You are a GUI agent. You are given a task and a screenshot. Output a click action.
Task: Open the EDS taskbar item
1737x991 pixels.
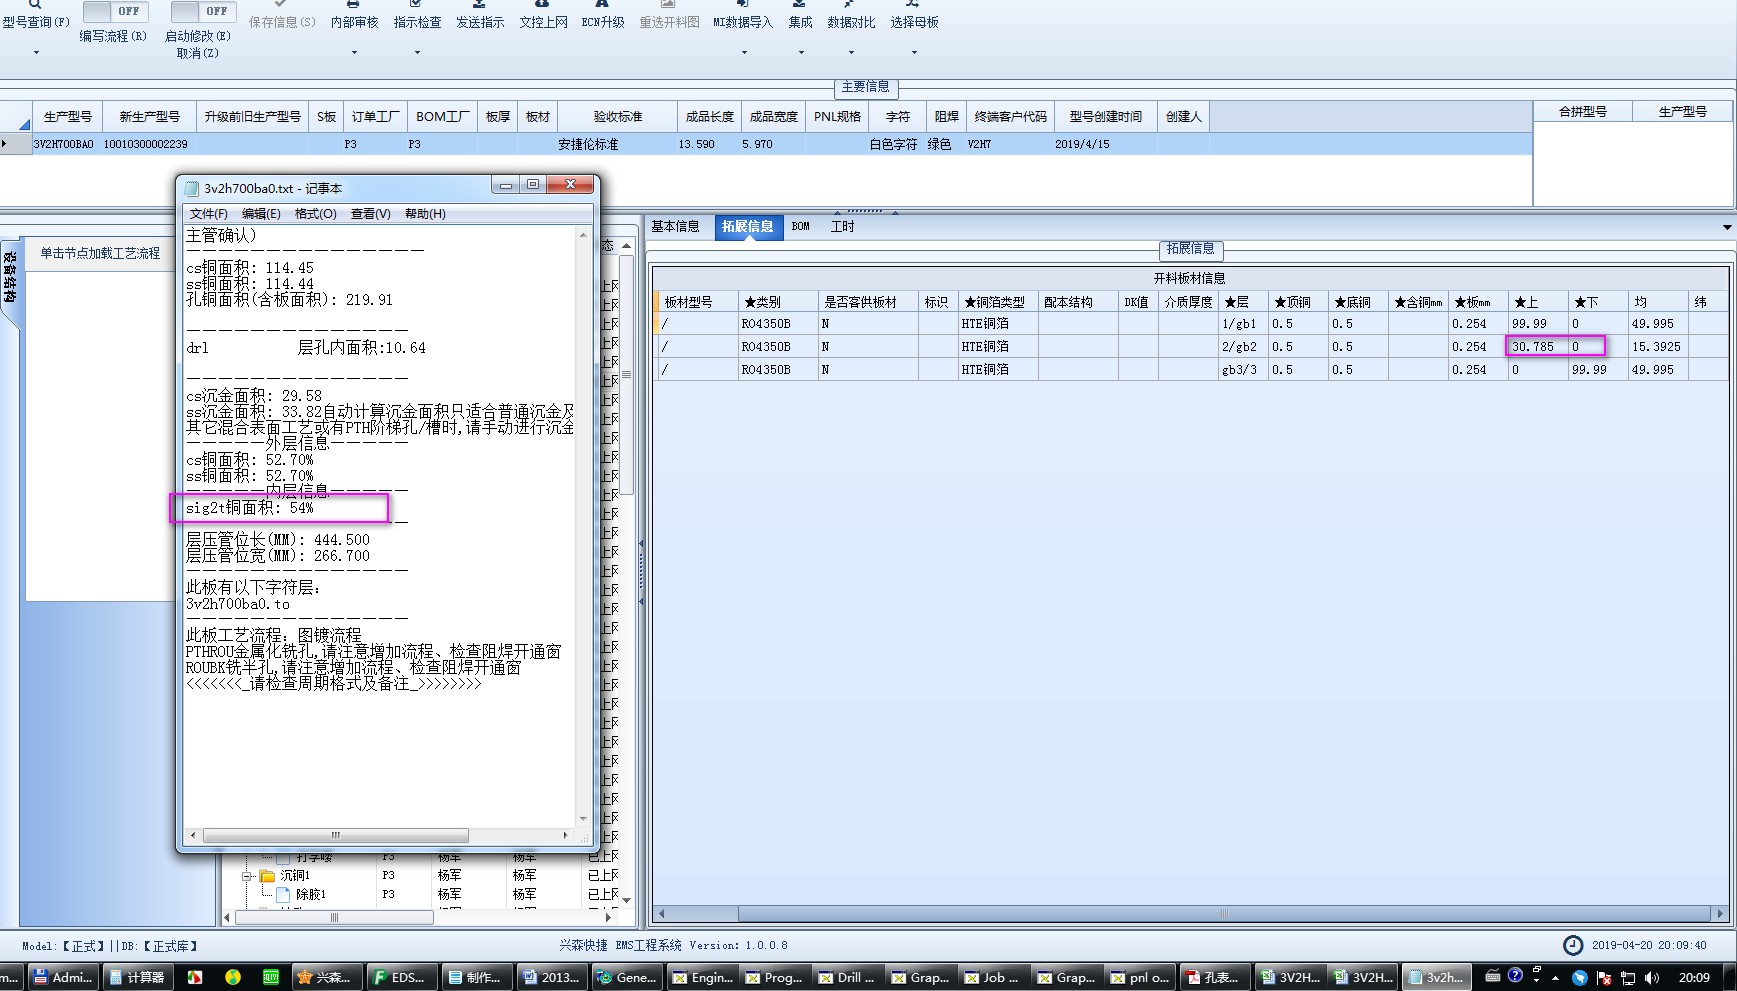click(x=399, y=977)
